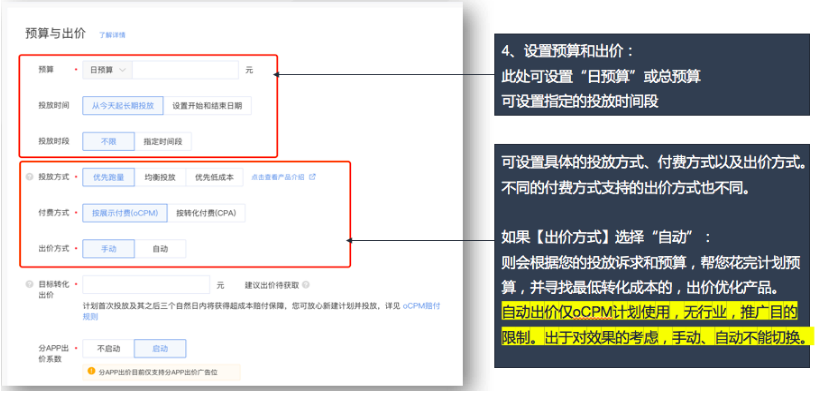Click warning icon in 分APP出价 notice
This screenshot has width=816, height=395.
(x=91, y=371)
